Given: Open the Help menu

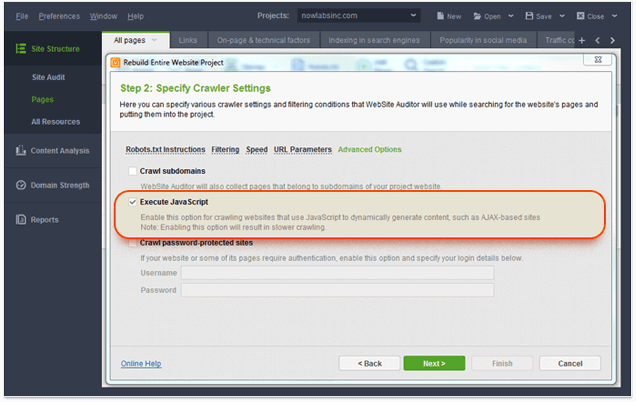Looking at the screenshot, I should point(135,16).
